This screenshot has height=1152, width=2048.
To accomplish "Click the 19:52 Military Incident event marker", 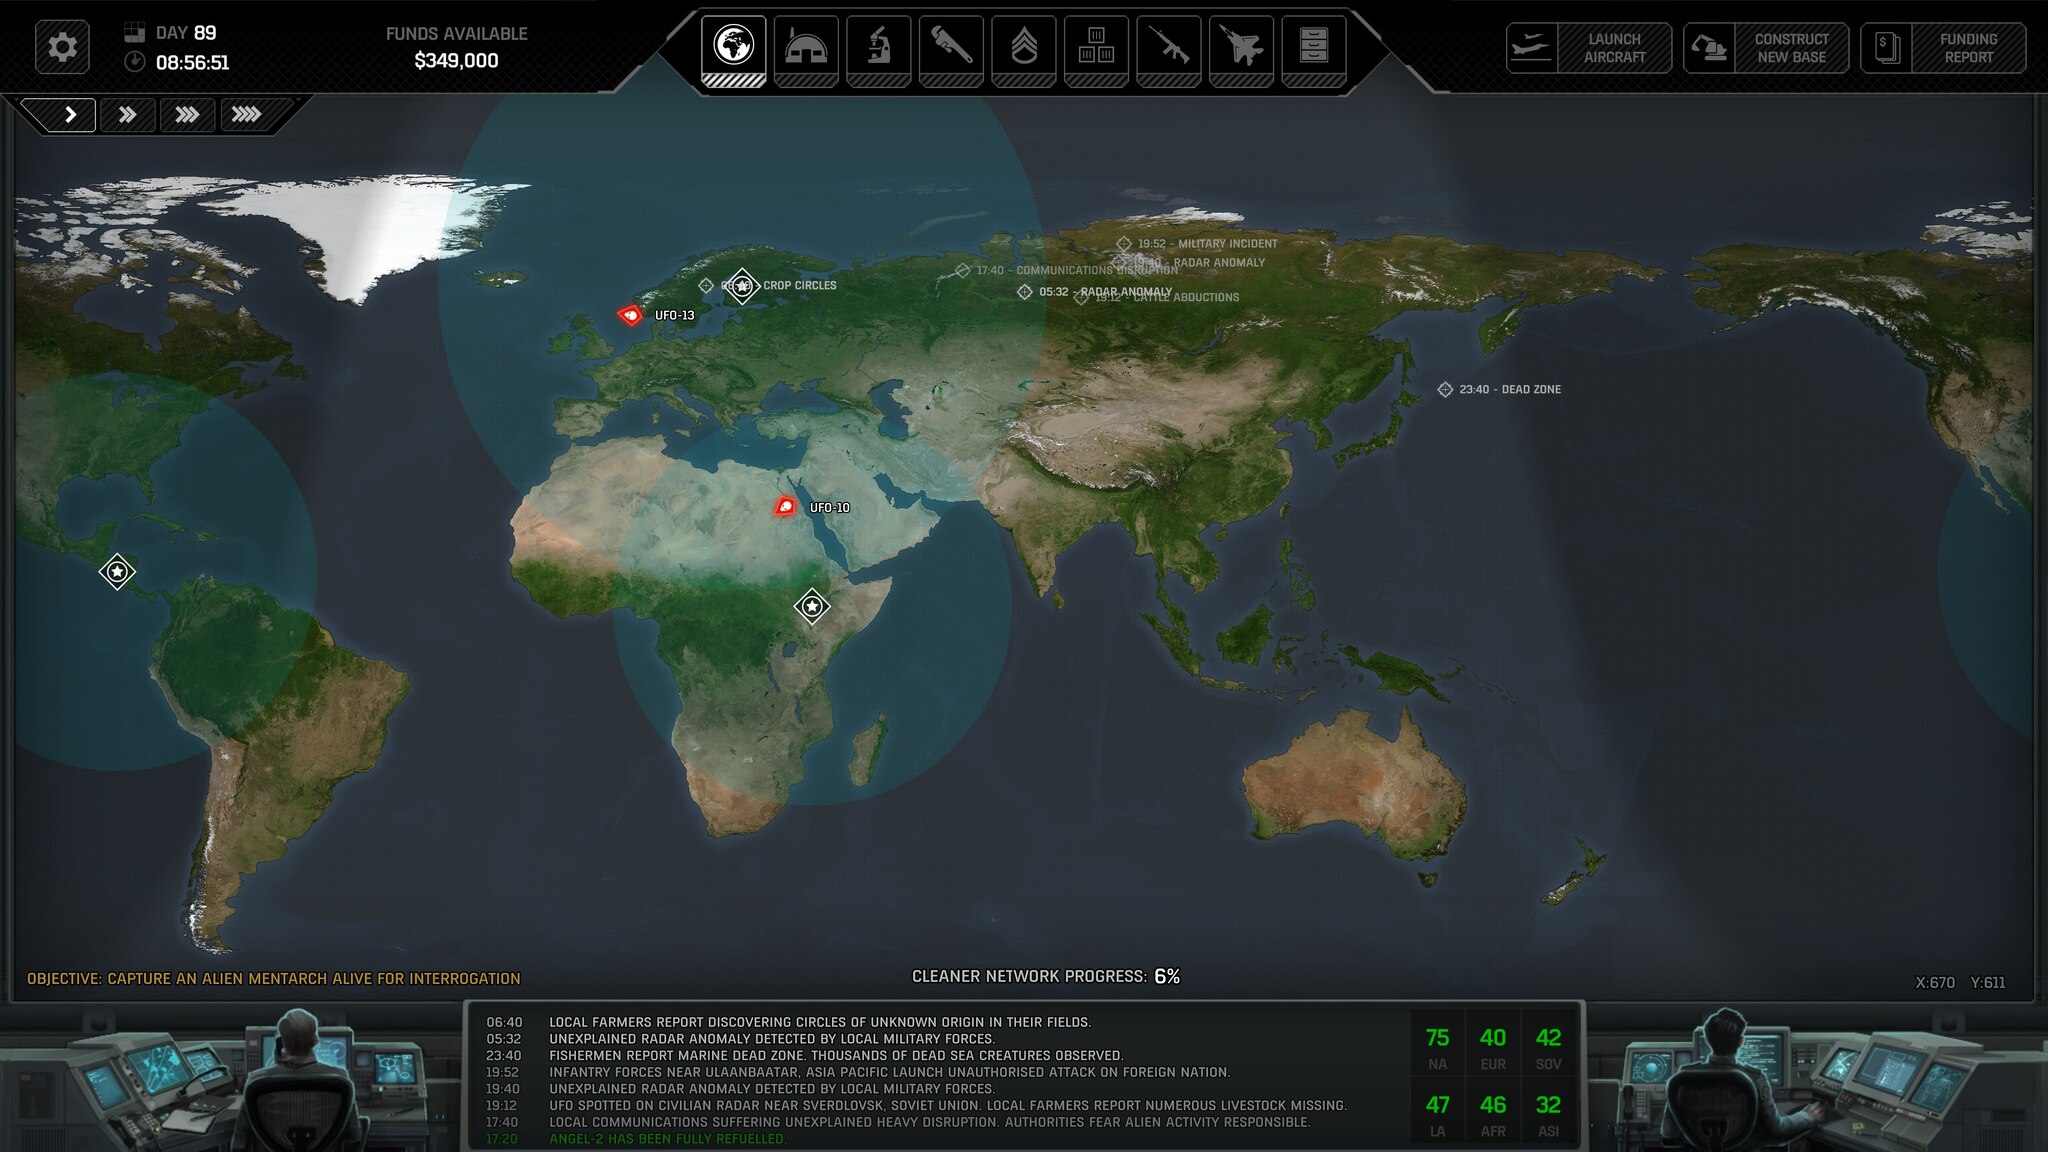I will [1124, 244].
